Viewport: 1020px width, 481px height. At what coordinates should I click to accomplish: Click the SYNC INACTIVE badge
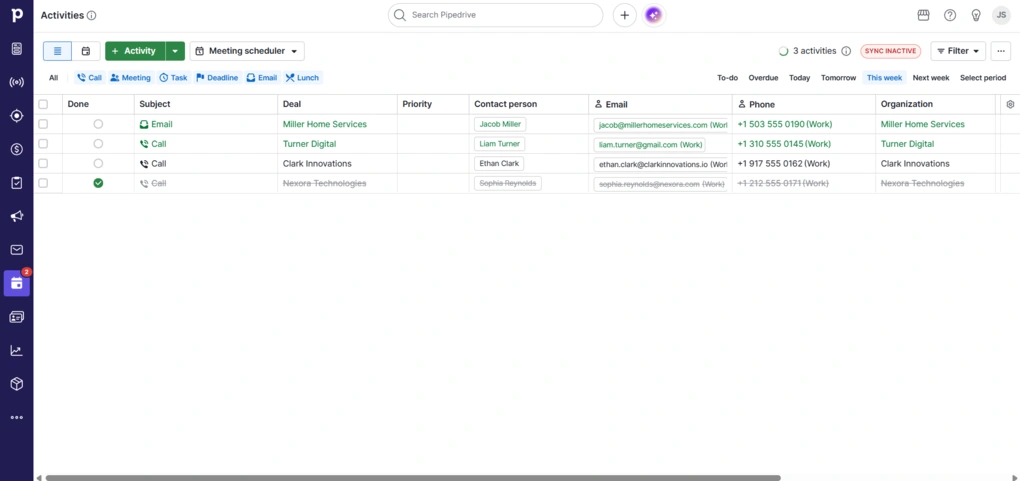click(891, 51)
